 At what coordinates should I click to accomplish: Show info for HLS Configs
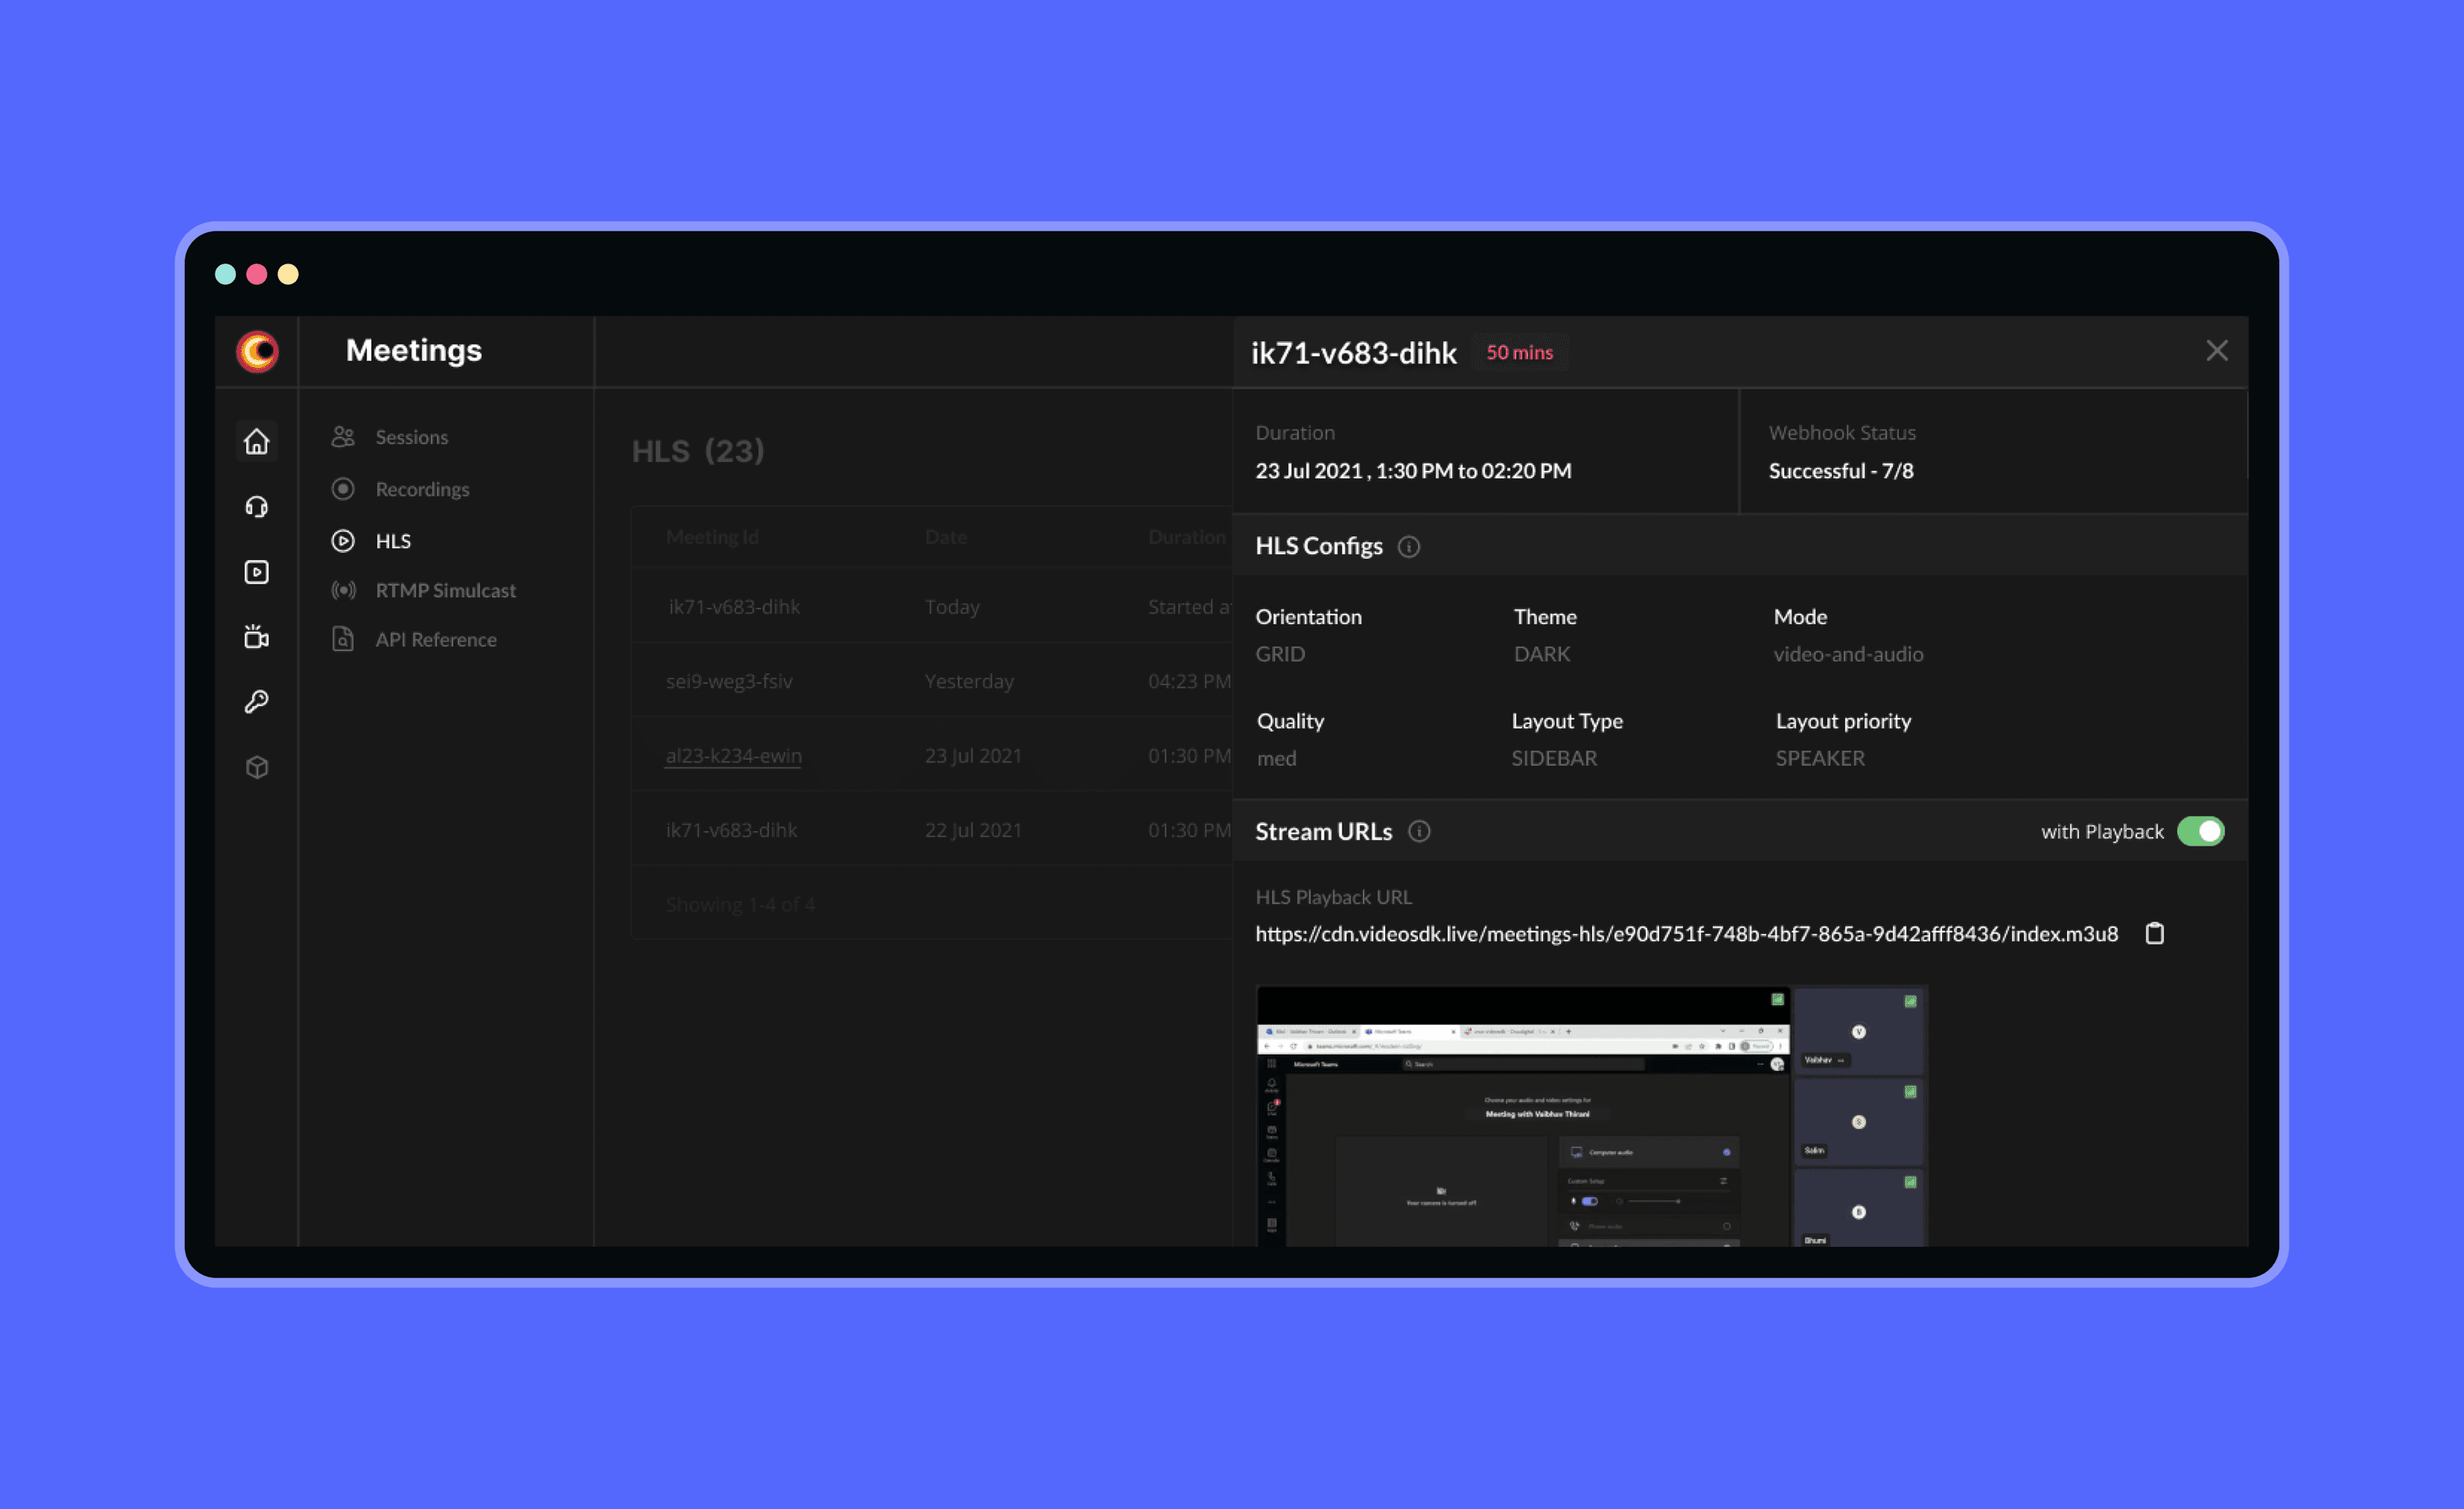tap(1408, 547)
